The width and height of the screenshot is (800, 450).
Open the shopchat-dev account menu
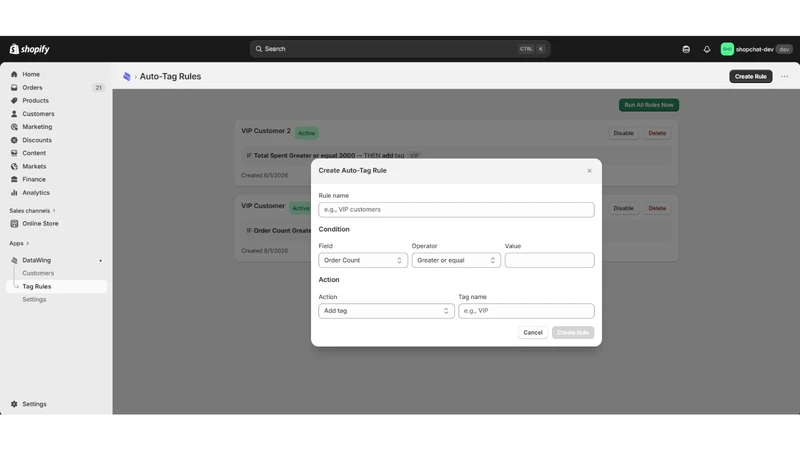pos(756,49)
